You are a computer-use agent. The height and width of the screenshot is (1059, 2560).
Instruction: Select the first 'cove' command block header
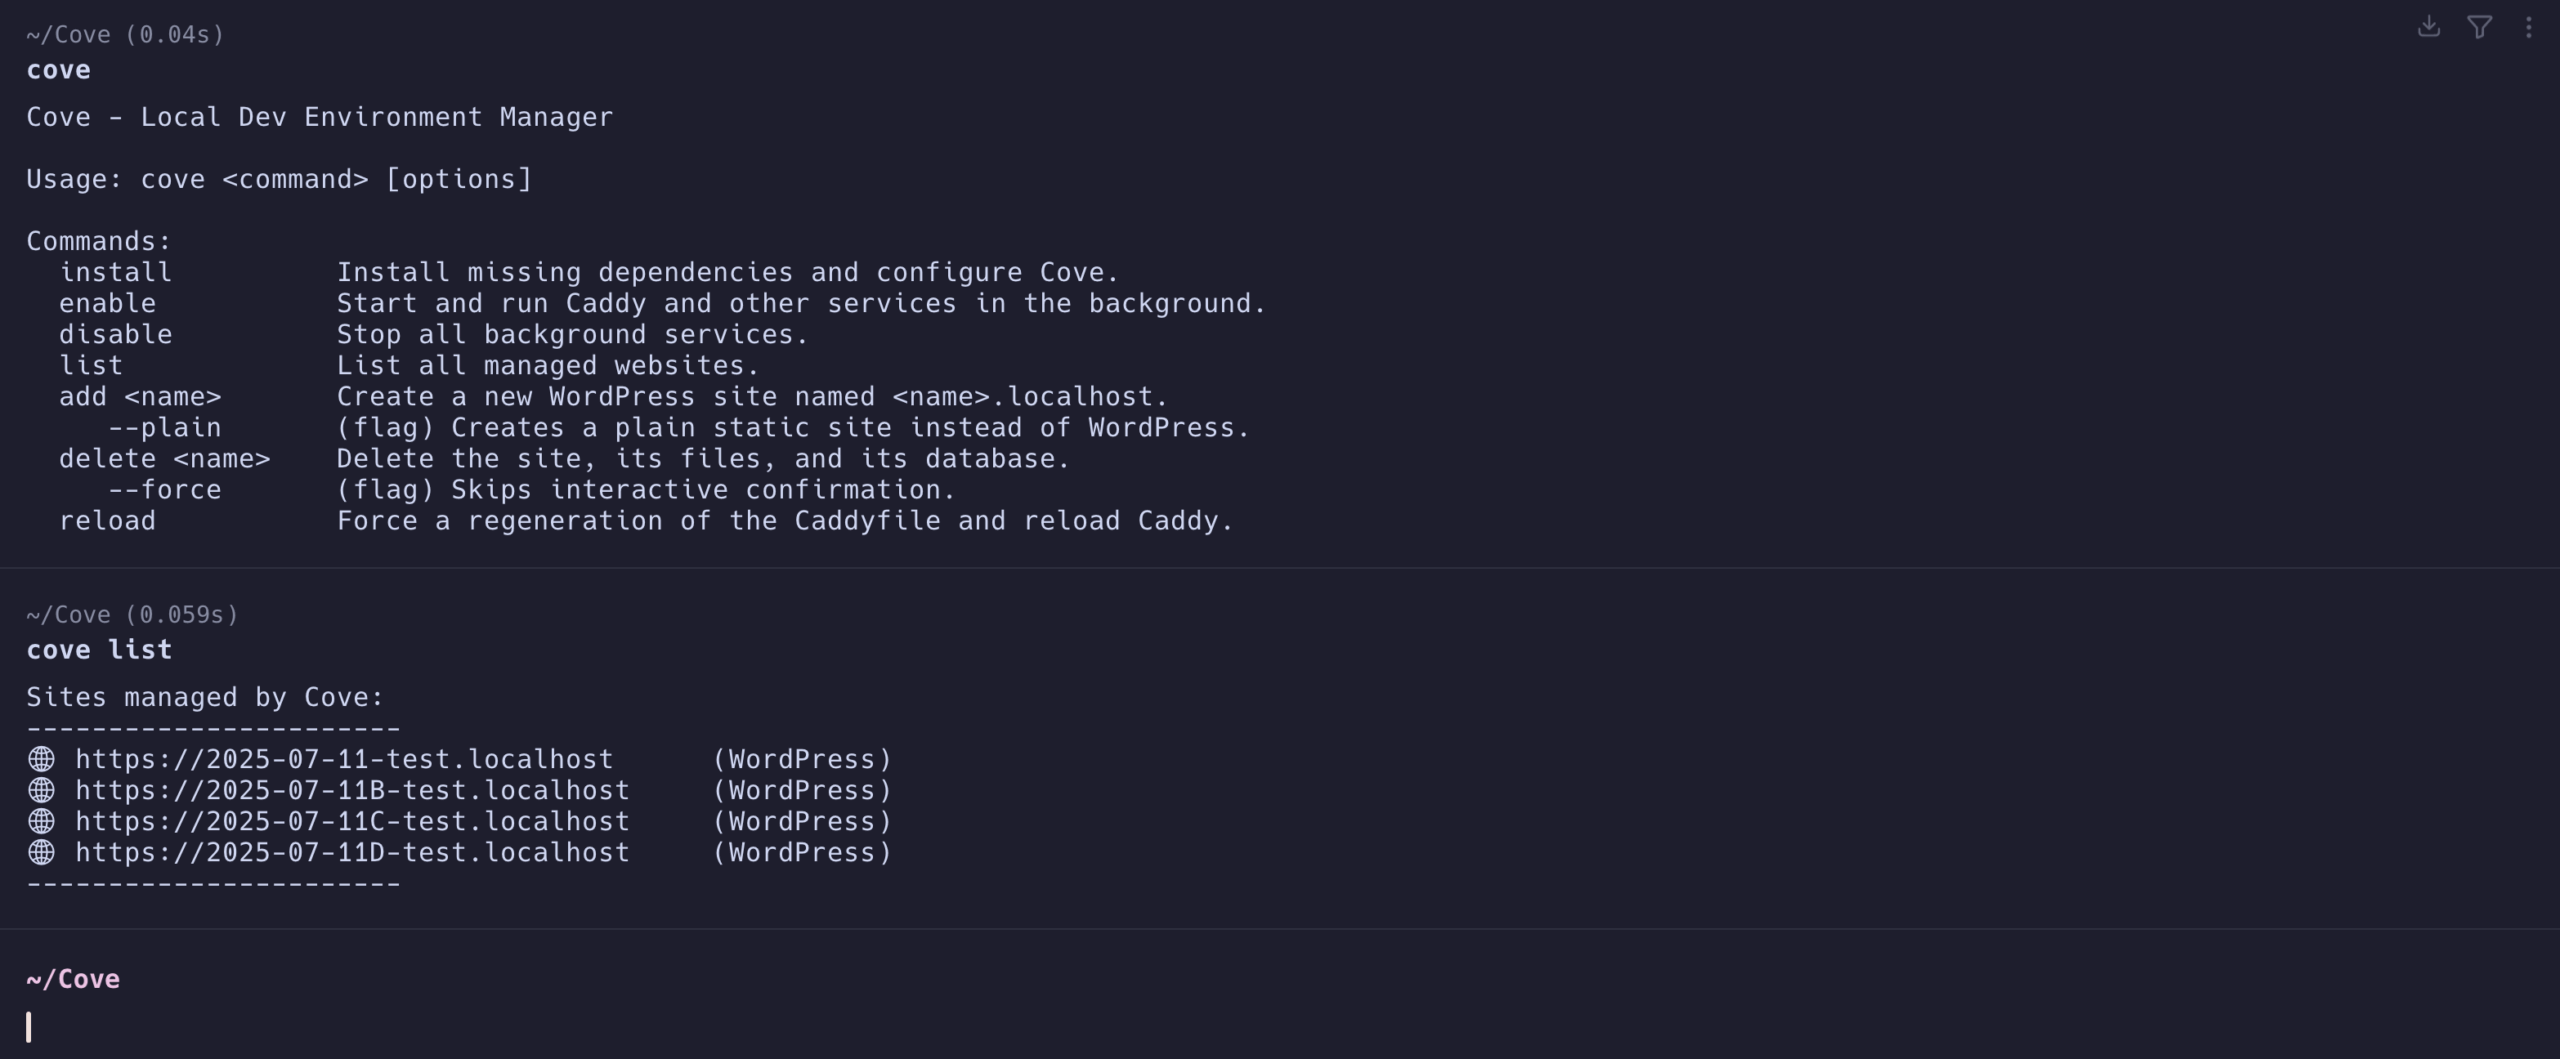tap(58, 70)
